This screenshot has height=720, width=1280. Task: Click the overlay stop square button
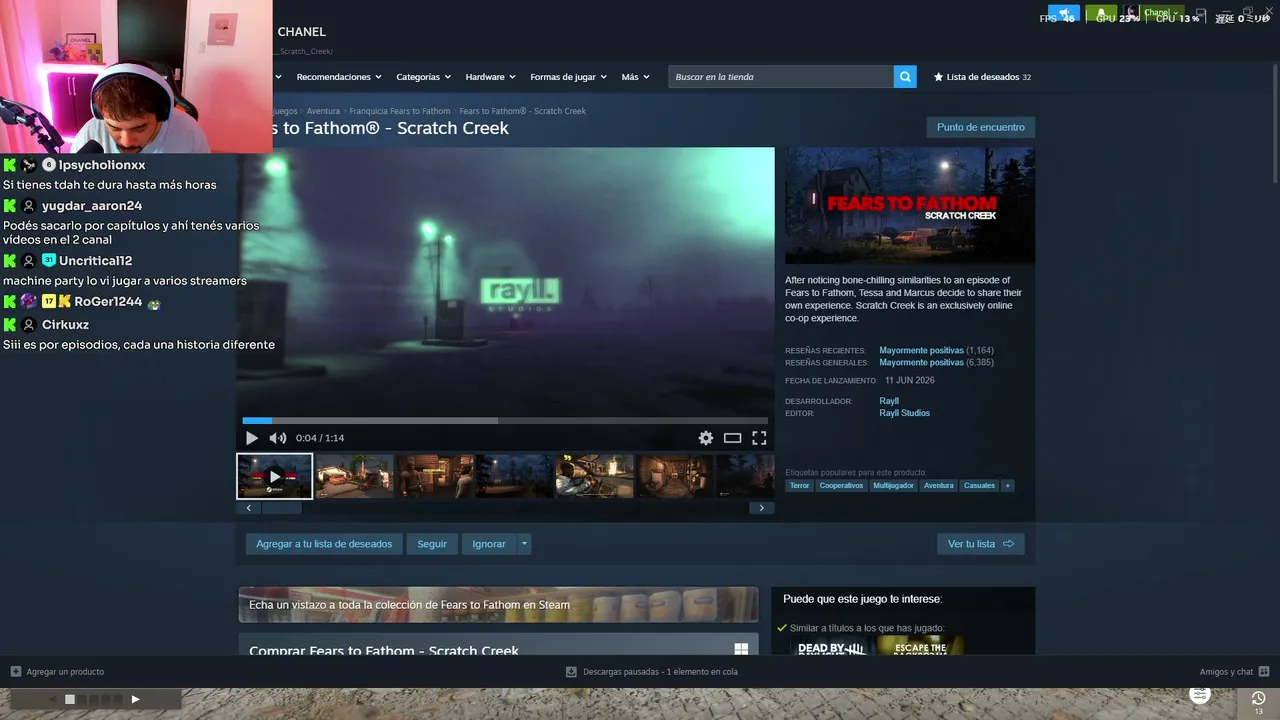pyautogui.click(x=70, y=699)
